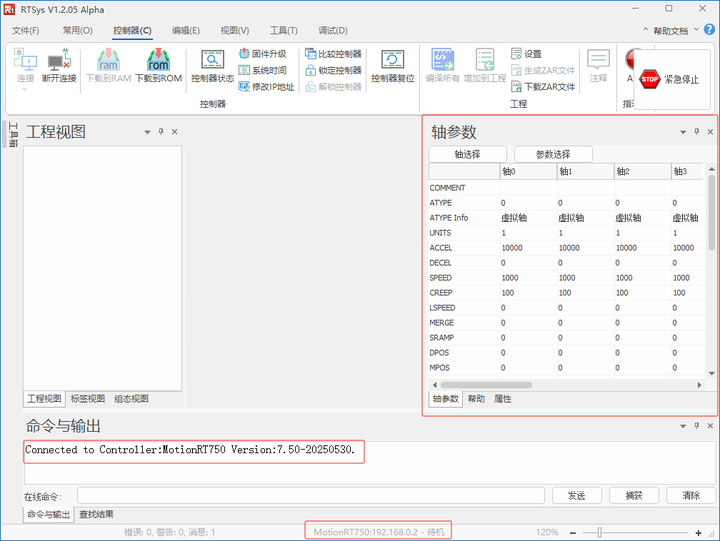This screenshot has height=541, width=720.
Task: Click Firmware Upgrade (固件升级)
Action: click(263, 54)
